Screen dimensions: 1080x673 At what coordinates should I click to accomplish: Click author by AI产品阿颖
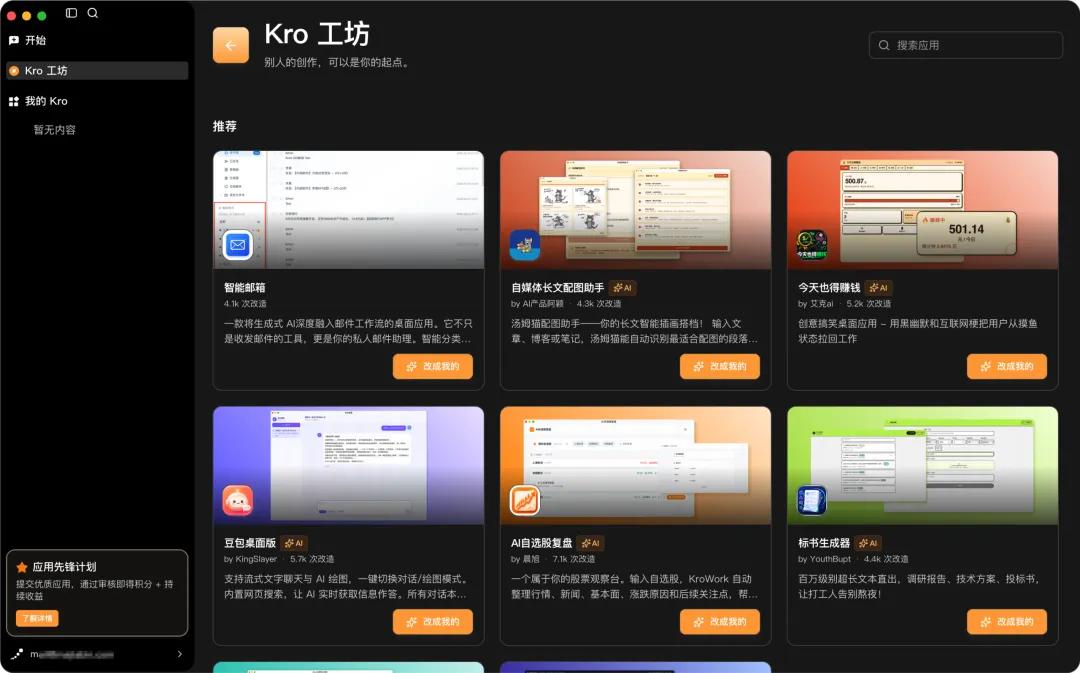(x=537, y=304)
